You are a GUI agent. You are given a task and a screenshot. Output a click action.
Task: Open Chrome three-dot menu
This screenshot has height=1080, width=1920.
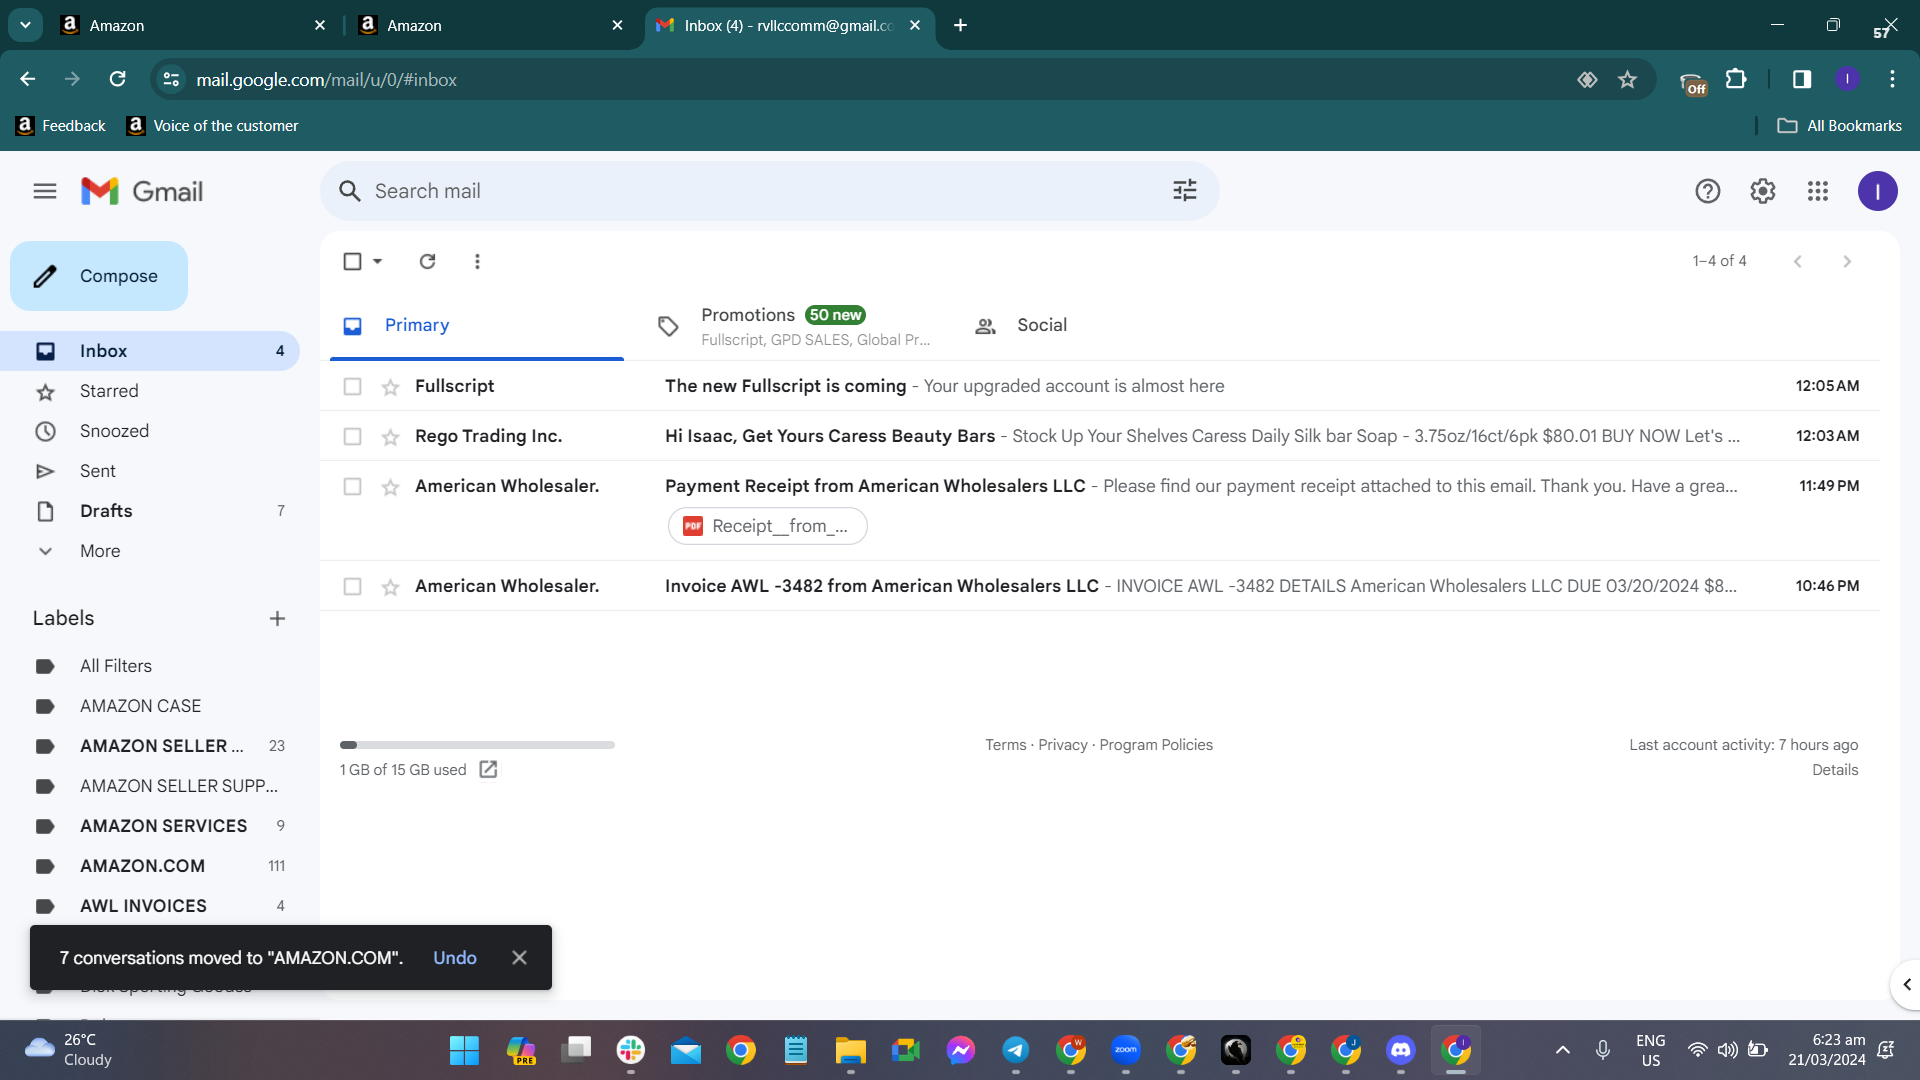1892,79
